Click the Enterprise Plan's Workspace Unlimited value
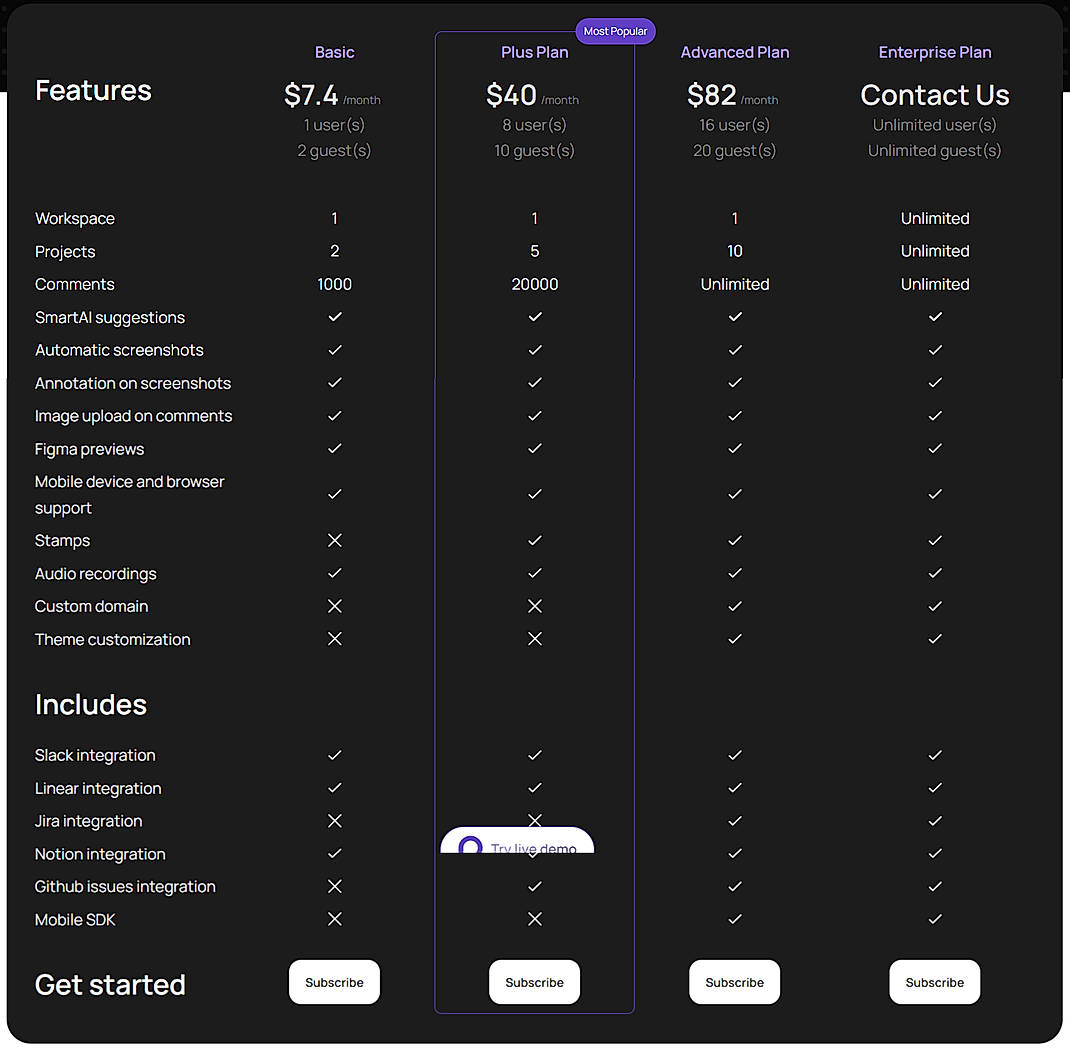Image resolution: width=1070 pixels, height=1053 pixels. tap(935, 218)
